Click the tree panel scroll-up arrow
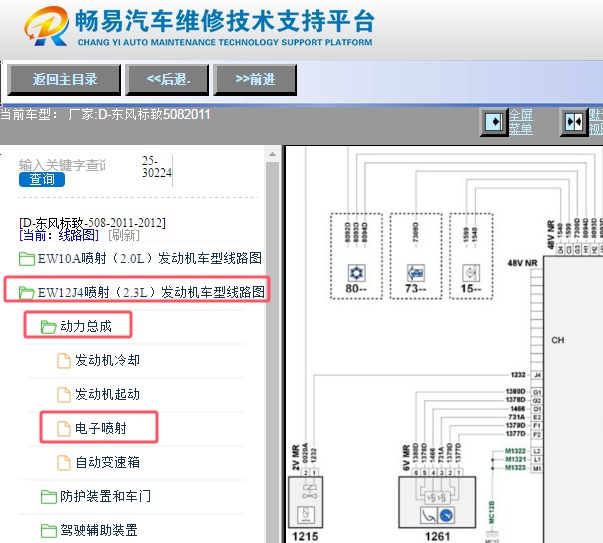 272,154
